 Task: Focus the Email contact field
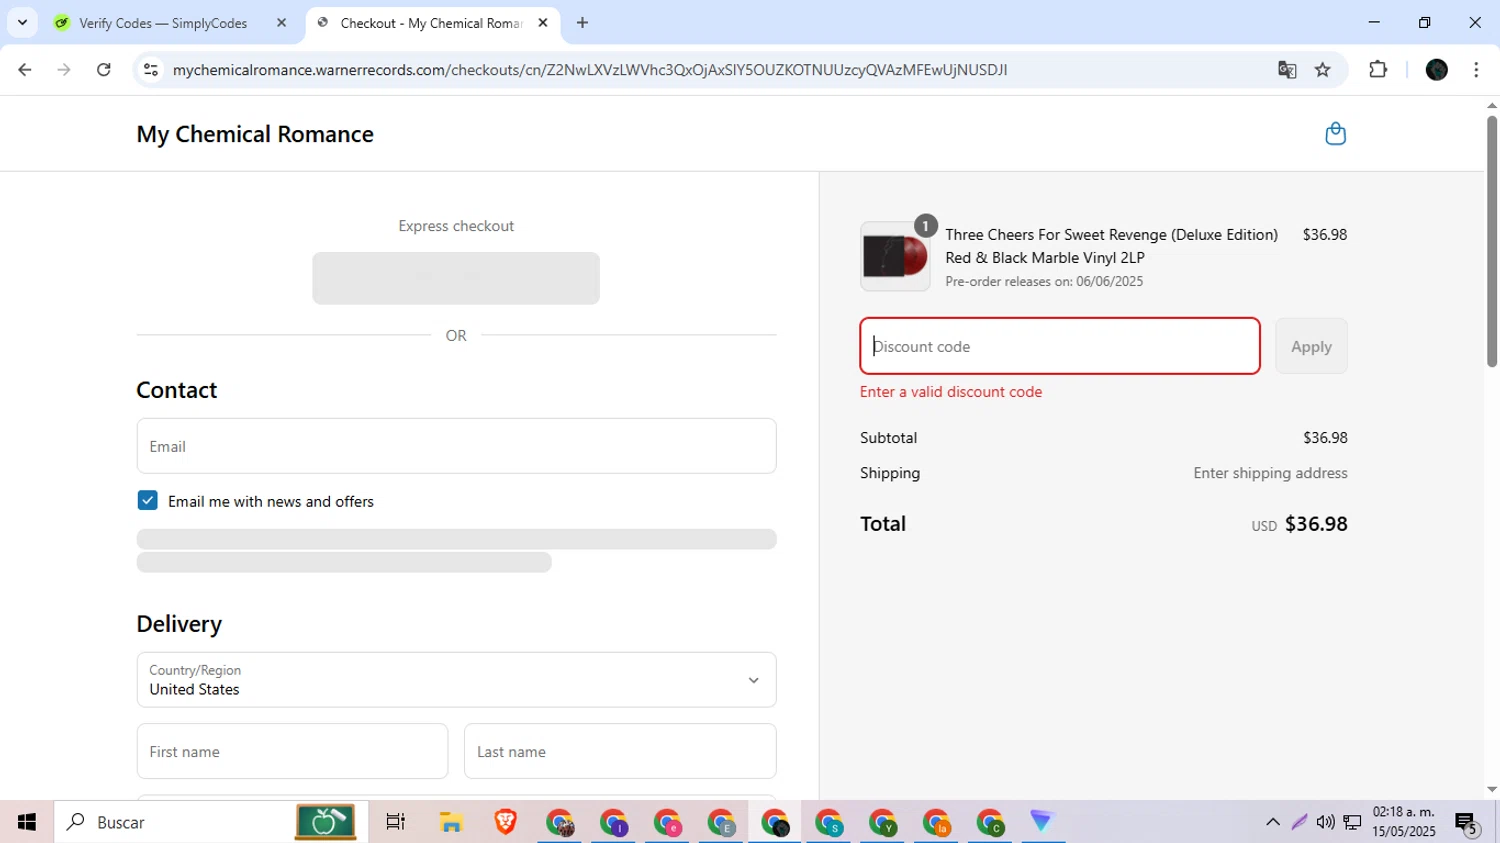point(456,446)
